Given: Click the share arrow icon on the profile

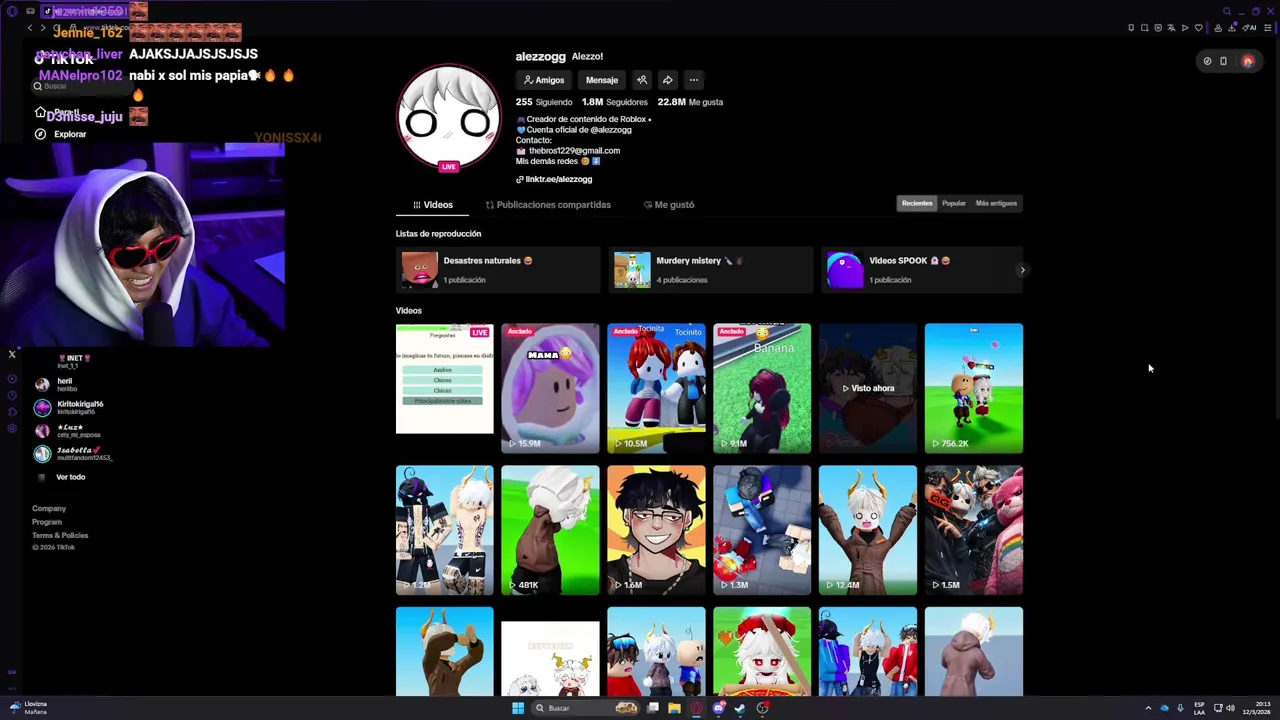Looking at the screenshot, I should (x=667, y=80).
